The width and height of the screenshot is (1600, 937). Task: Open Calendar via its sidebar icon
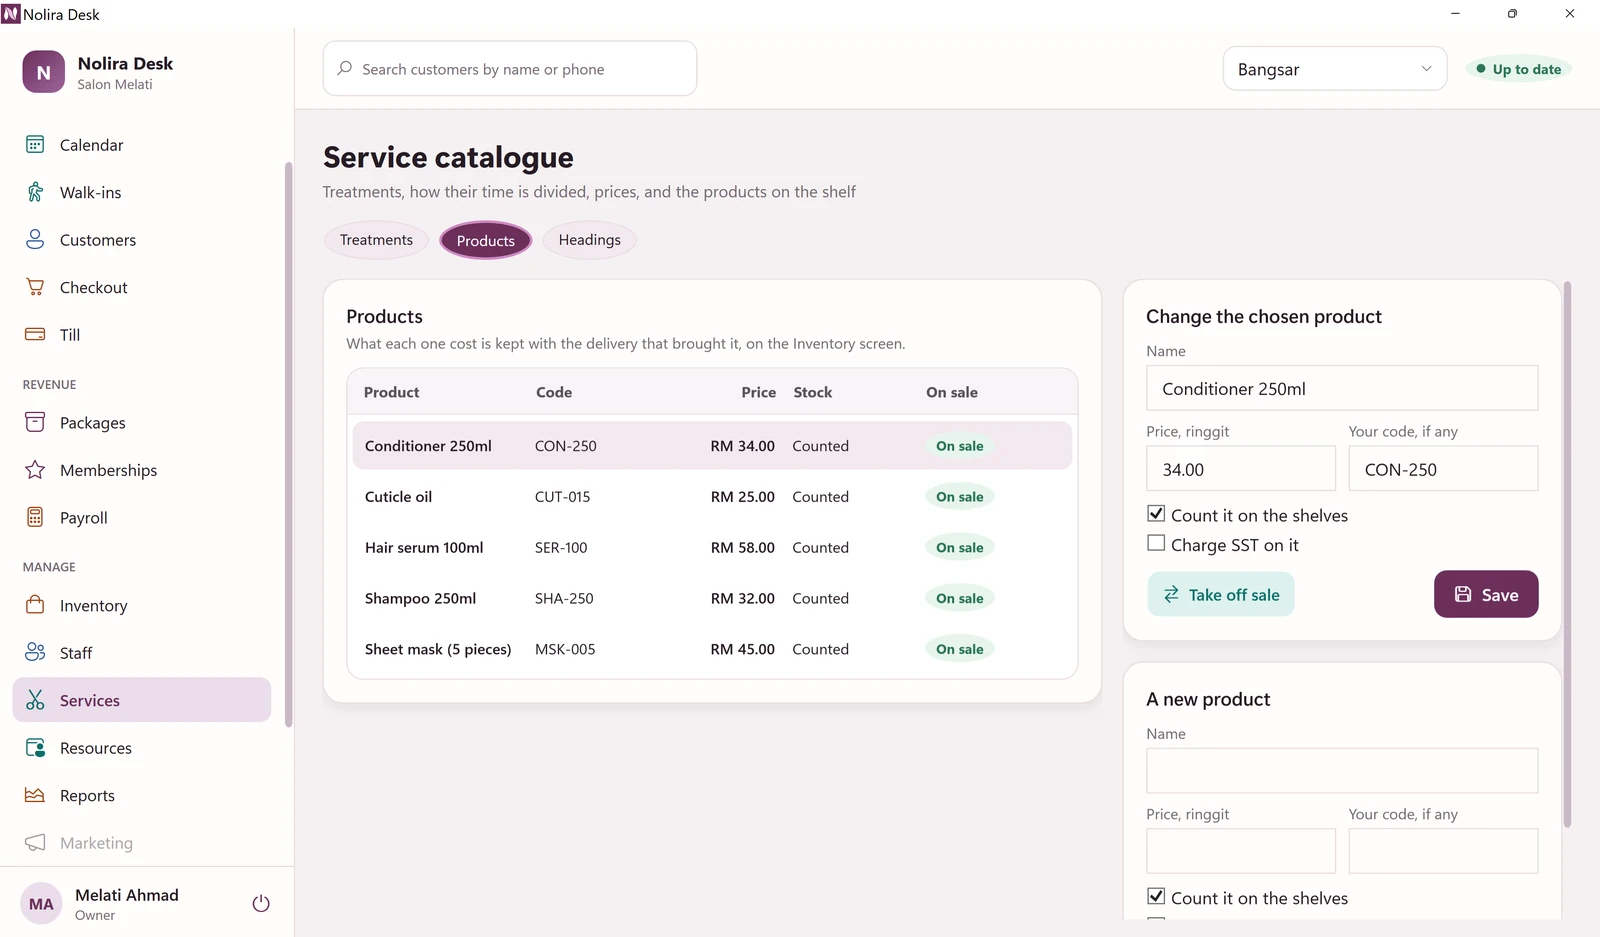pos(35,145)
